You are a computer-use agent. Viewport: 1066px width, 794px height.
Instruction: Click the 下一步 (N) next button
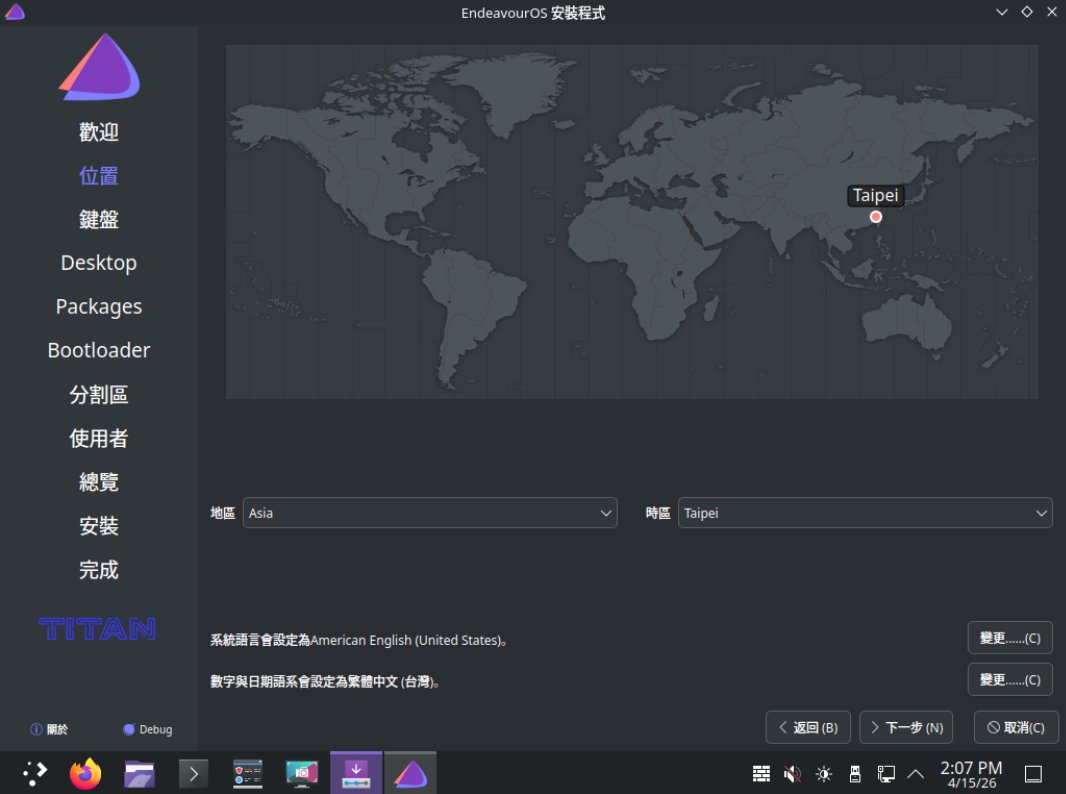point(907,727)
